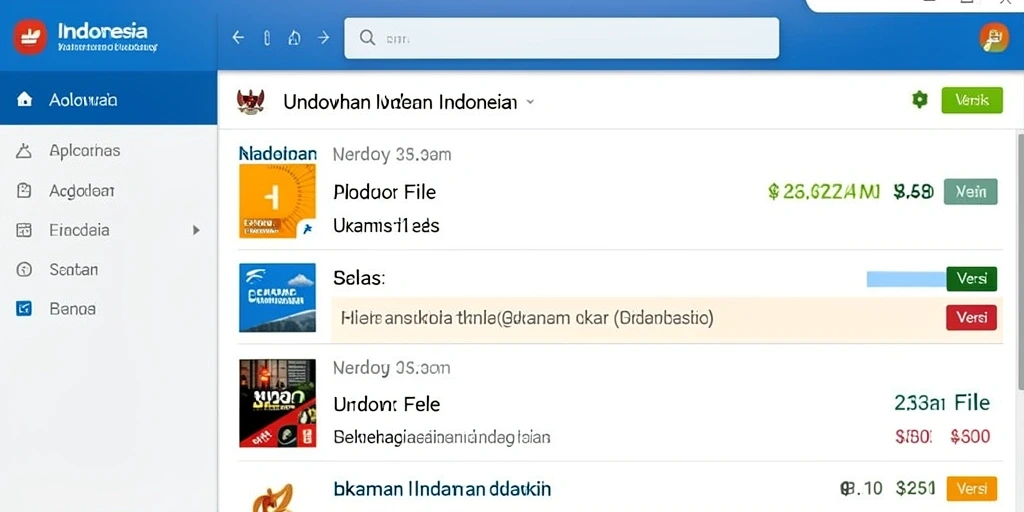The height and width of the screenshot is (512, 1024).
Task: Open the bkaman Indanan ddatkin link
Action: (441, 488)
